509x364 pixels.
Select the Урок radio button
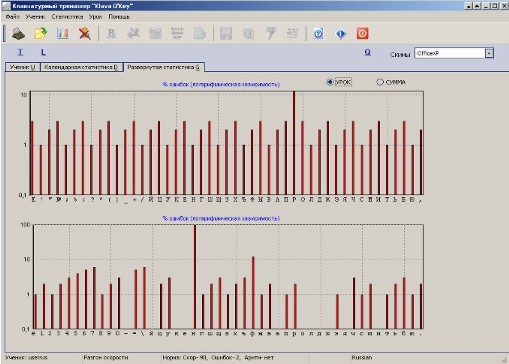(330, 82)
